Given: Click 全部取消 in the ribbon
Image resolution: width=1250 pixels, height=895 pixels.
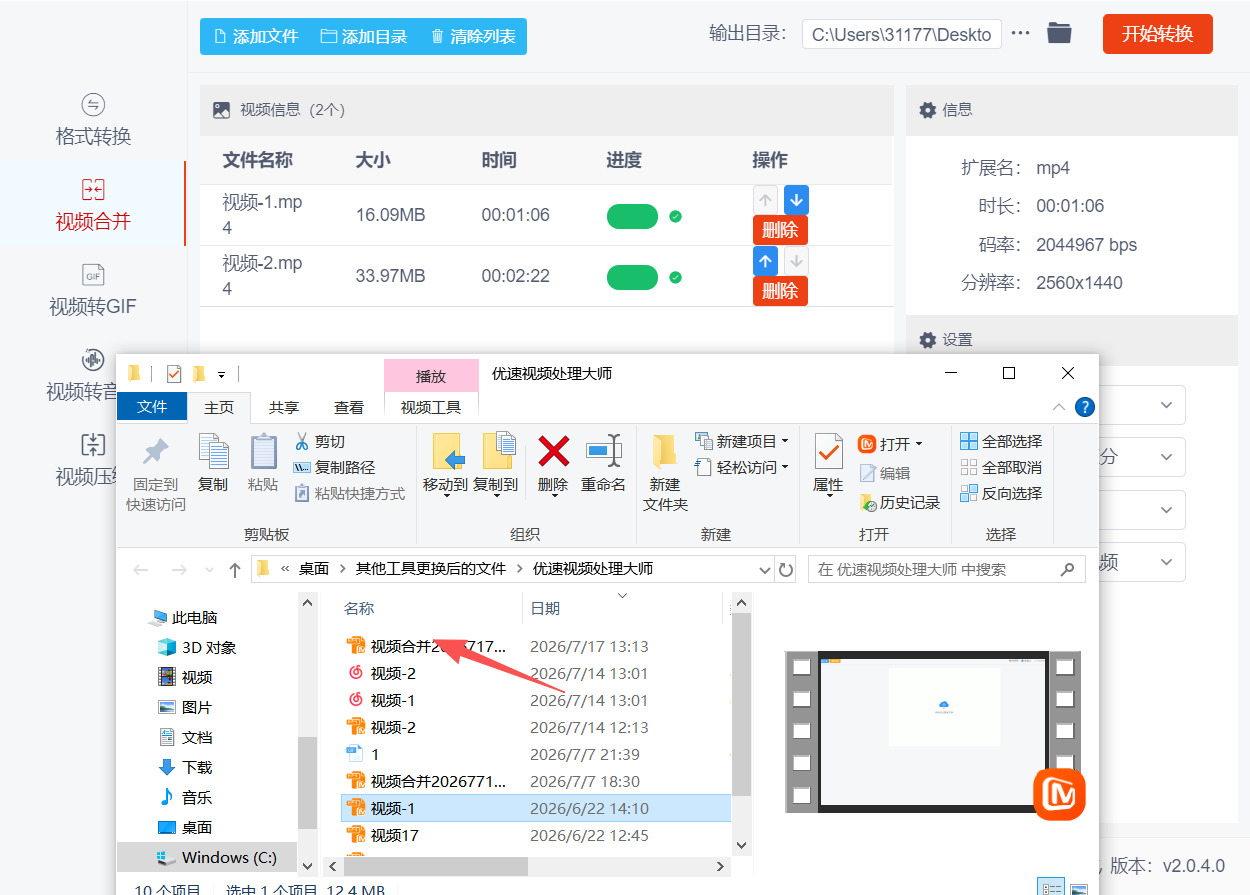Looking at the screenshot, I should point(1001,467).
